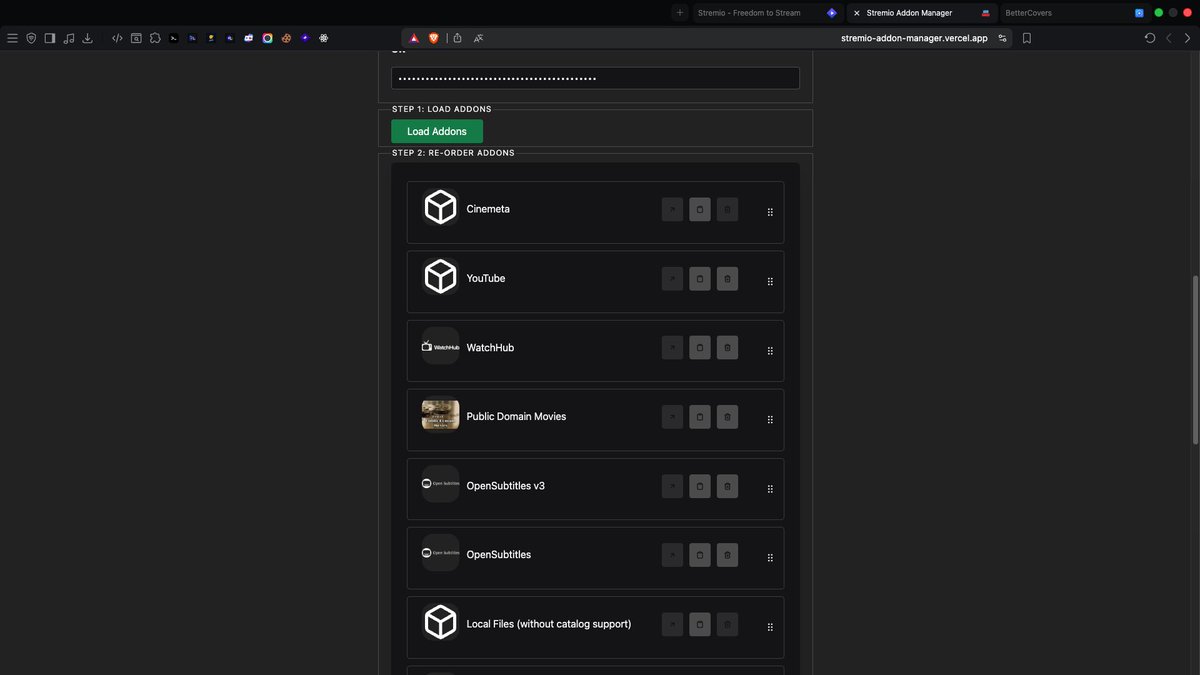Click trash icon for OpenSubtitles v3
The width and height of the screenshot is (1200, 675).
728,486
